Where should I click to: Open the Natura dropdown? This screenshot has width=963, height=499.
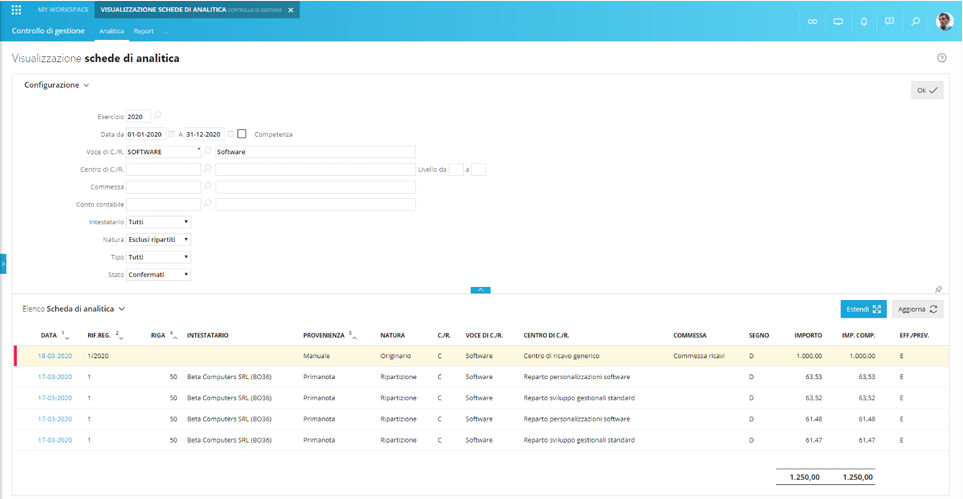tap(159, 240)
